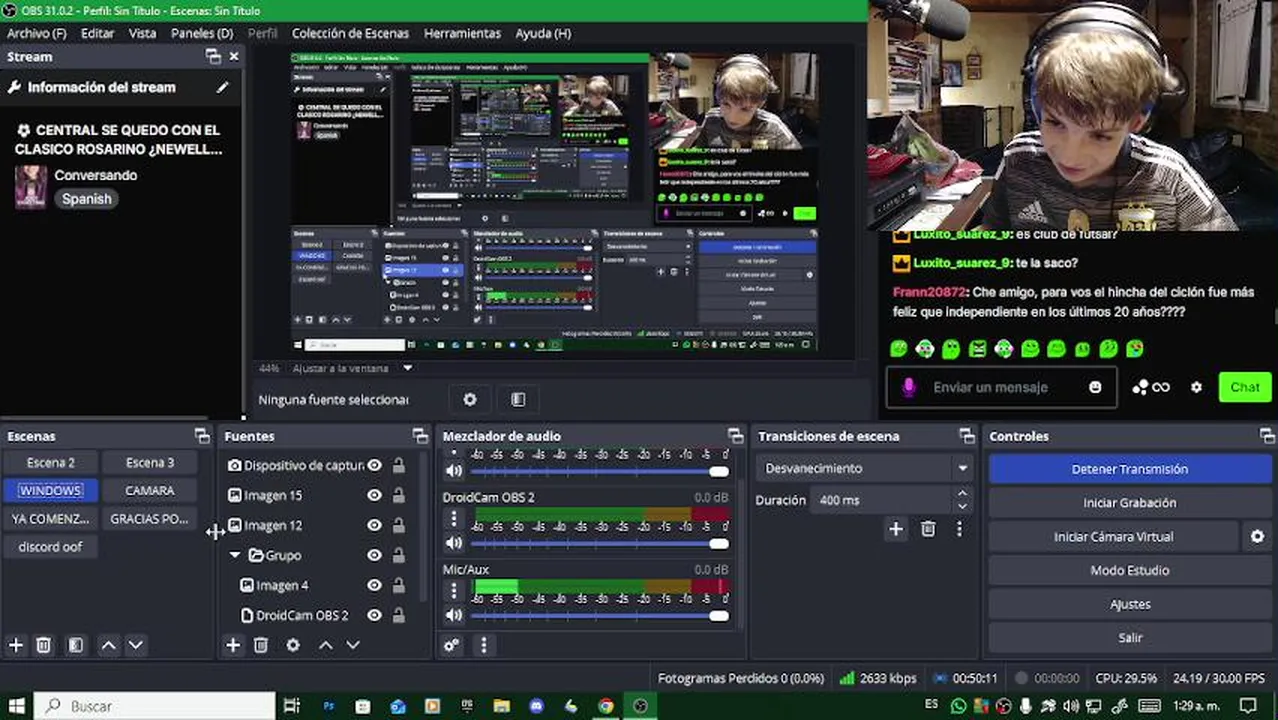
Task: Start recording with Iniciar Grabación
Action: click(1130, 503)
